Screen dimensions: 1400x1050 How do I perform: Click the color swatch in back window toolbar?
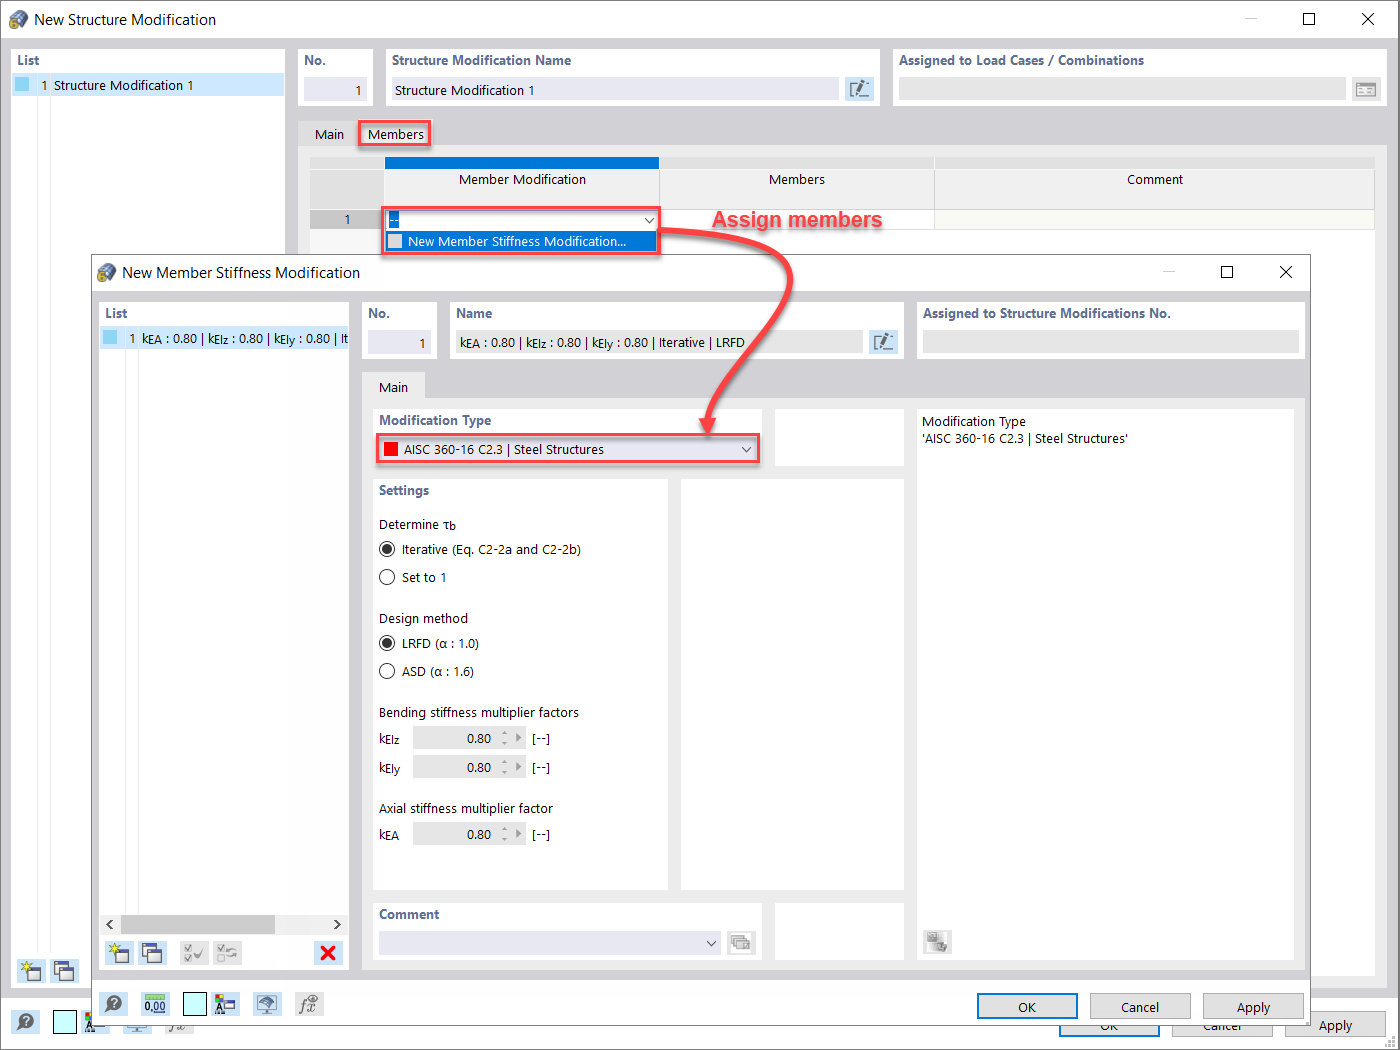click(65, 1022)
